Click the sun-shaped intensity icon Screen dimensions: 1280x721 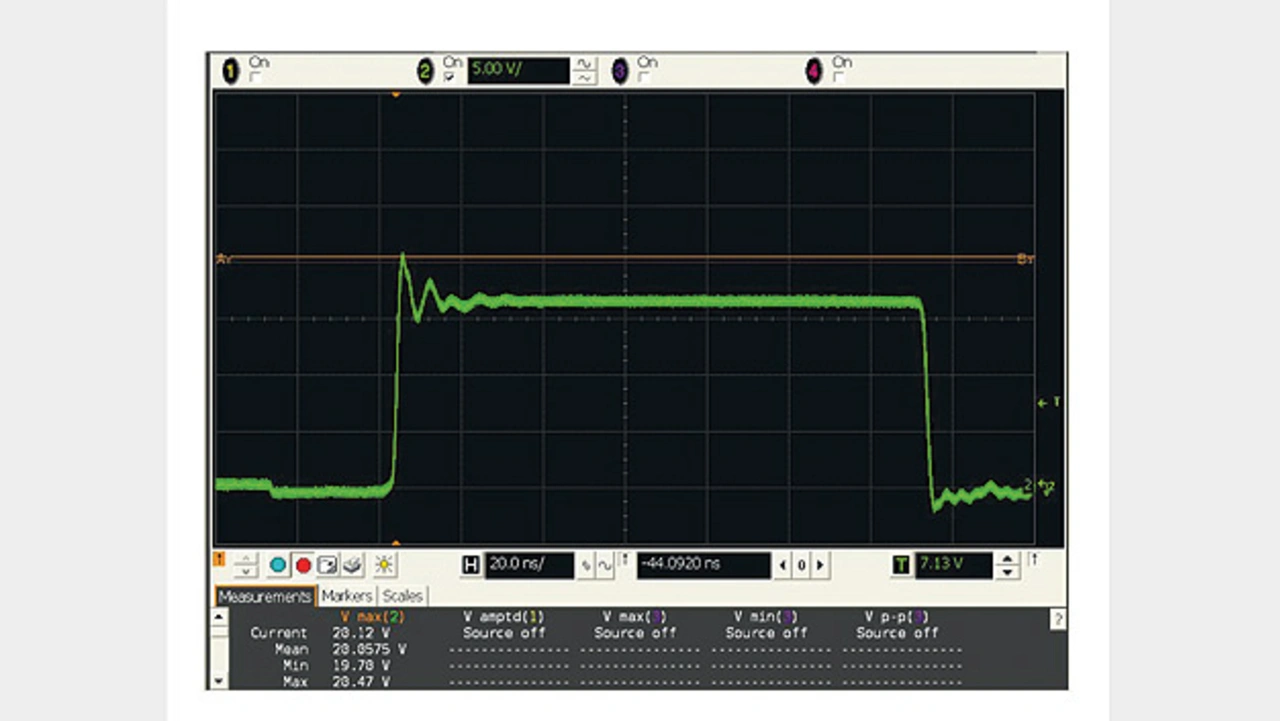coord(383,566)
